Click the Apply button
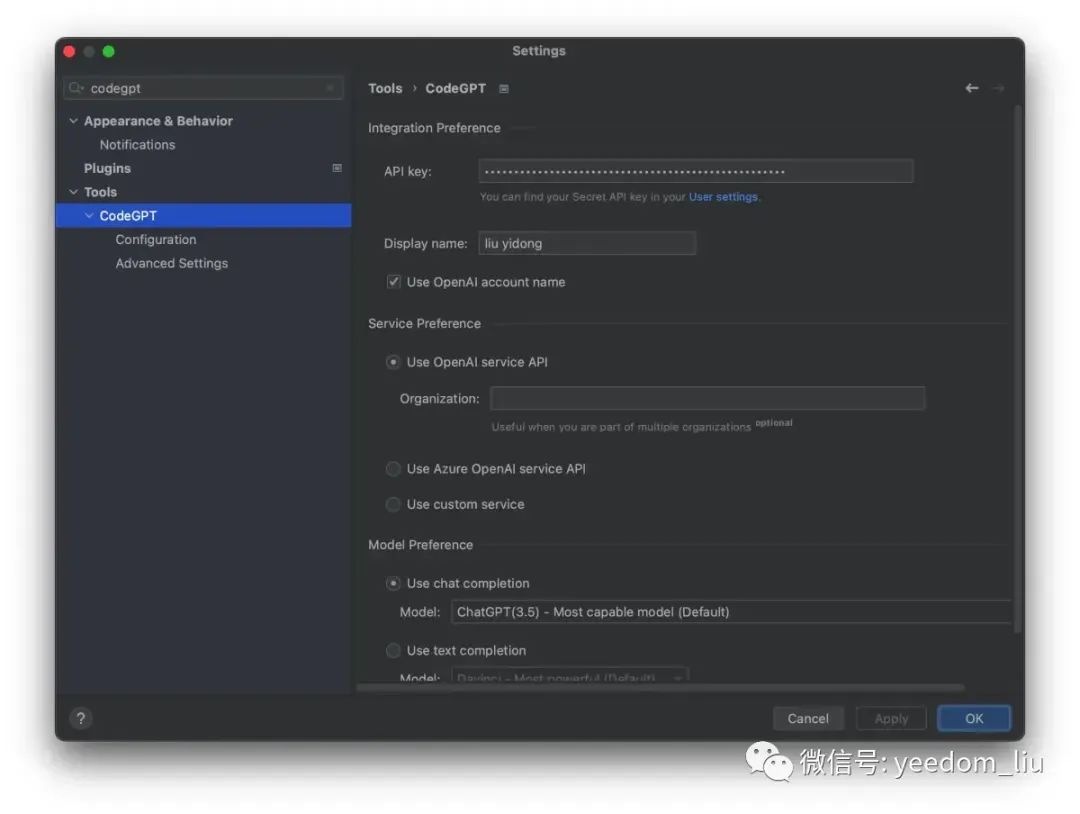The height and width of the screenshot is (814, 1080). coord(891,718)
